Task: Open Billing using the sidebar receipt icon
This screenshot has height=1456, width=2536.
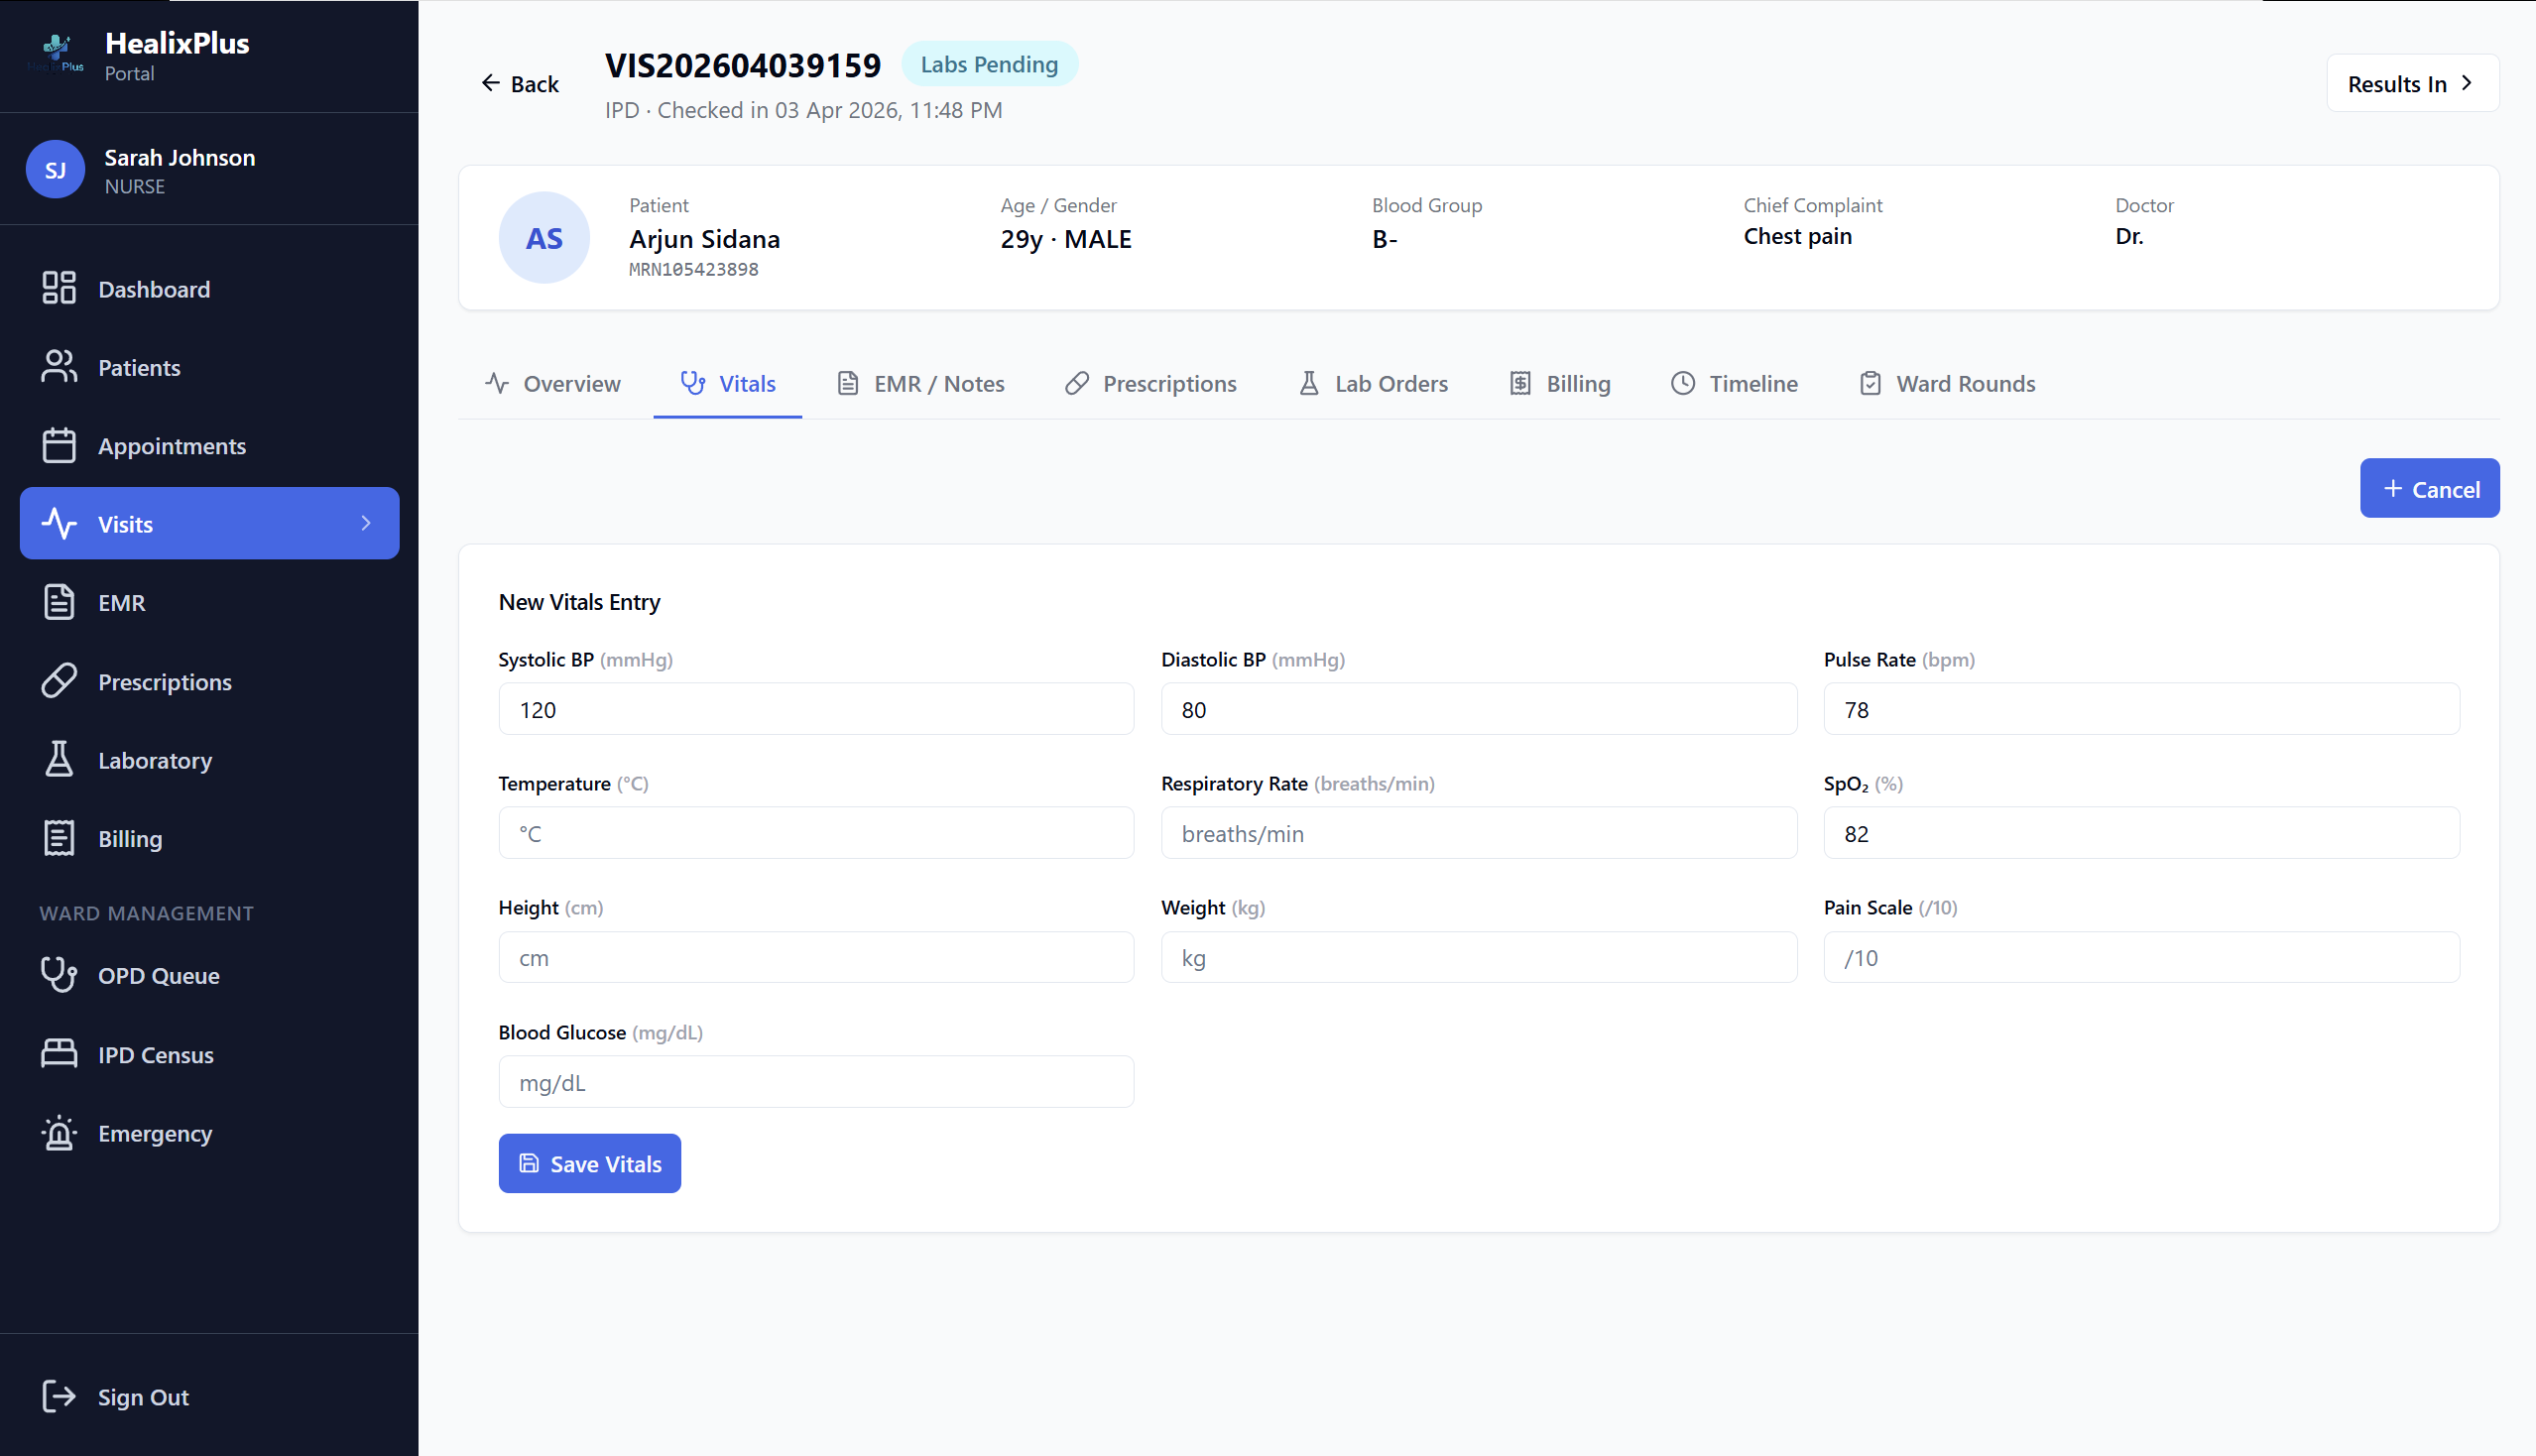Action: click(58, 838)
